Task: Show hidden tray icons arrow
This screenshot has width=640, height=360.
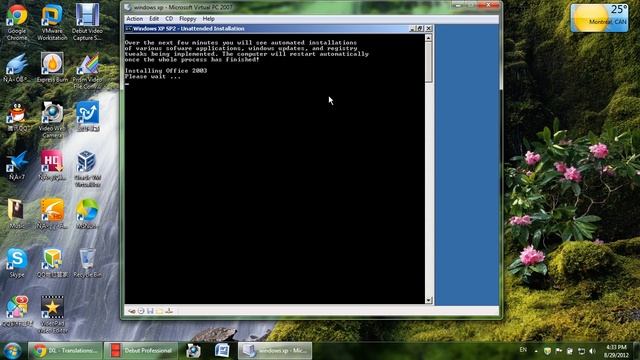Action: tap(536, 351)
